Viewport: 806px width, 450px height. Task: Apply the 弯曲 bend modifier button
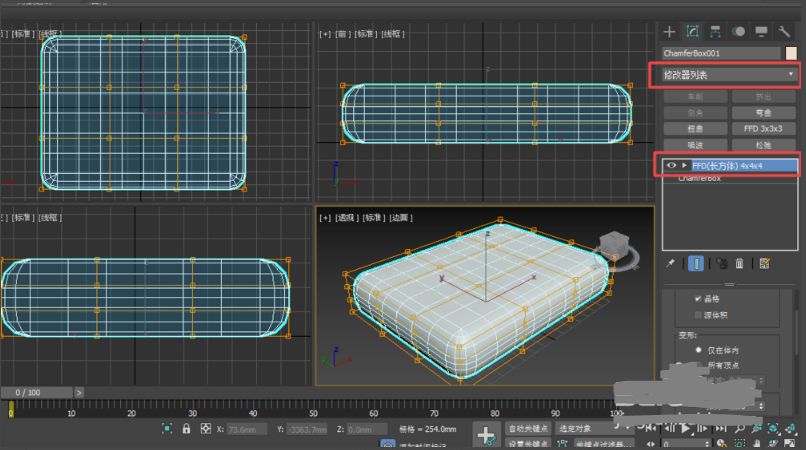(x=763, y=113)
